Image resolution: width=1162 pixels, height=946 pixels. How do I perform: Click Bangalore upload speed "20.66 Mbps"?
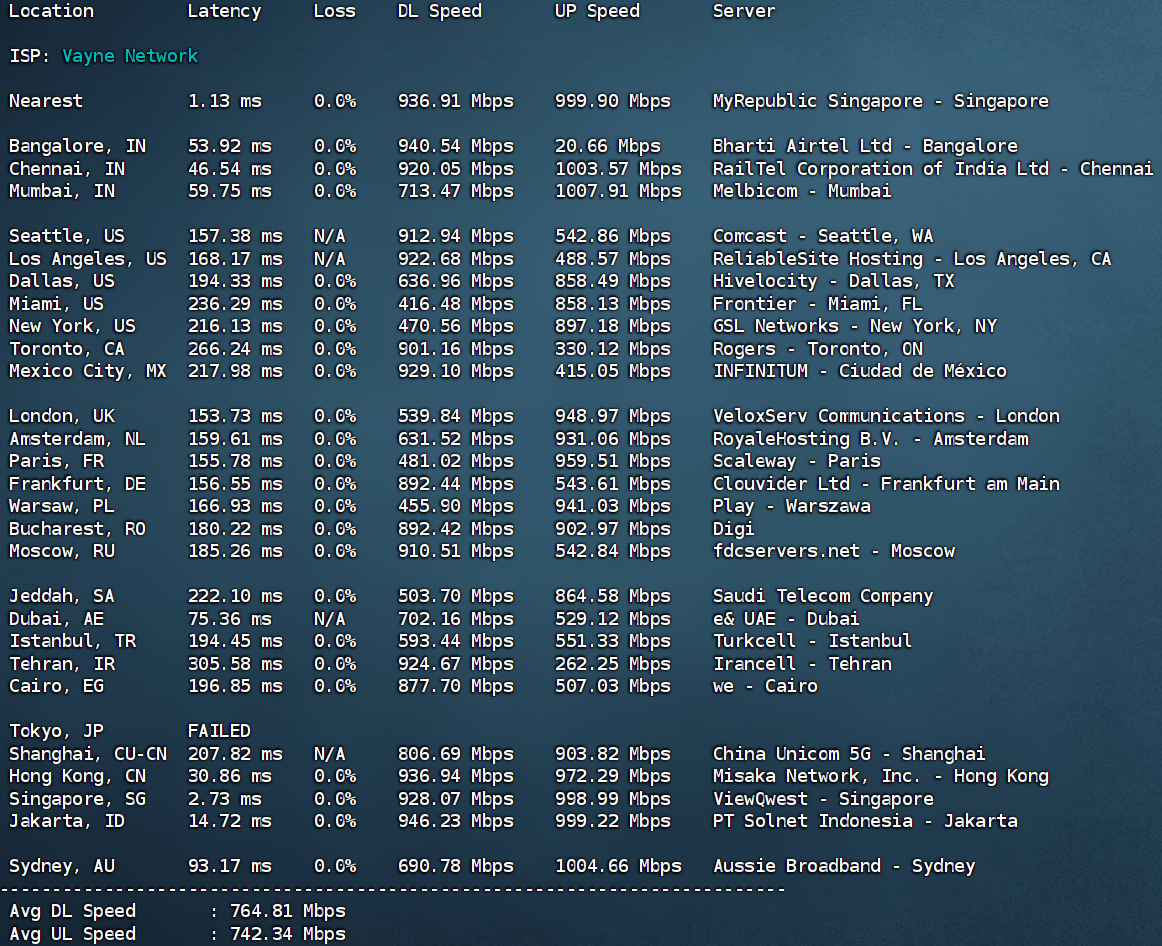coord(608,146)
